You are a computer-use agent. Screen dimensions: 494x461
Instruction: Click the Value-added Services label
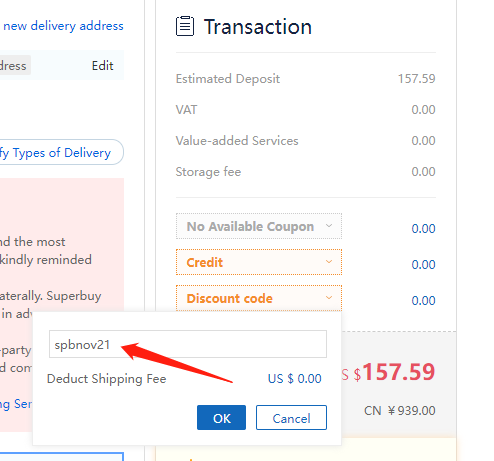pos(237,141)
